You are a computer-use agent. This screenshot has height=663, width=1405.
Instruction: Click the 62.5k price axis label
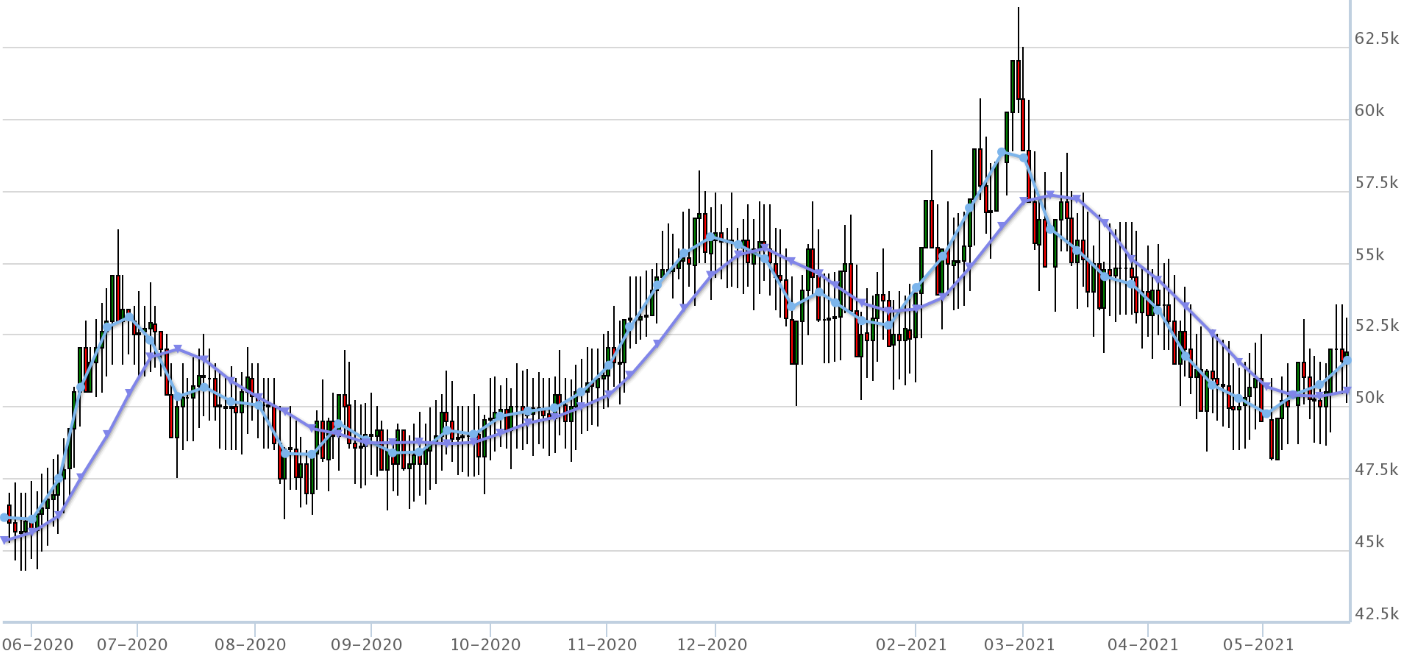click(x=1377, y=38)
